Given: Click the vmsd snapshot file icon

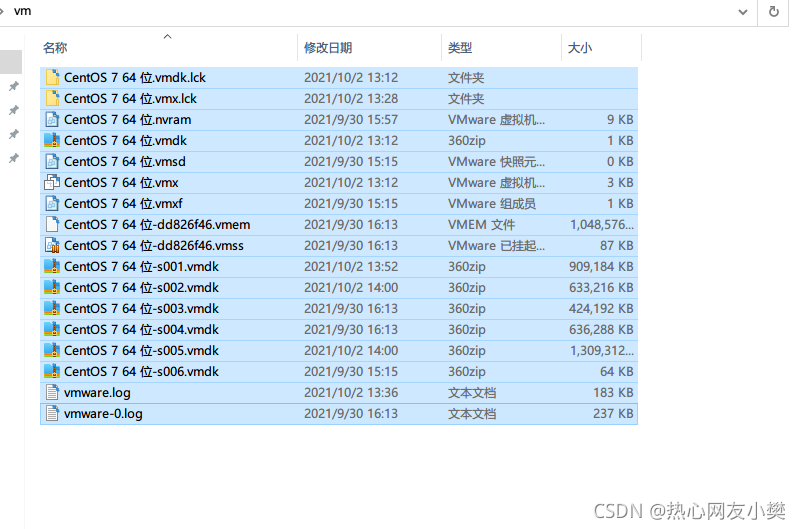Looking at the screenshot, I should pos(52,161).
